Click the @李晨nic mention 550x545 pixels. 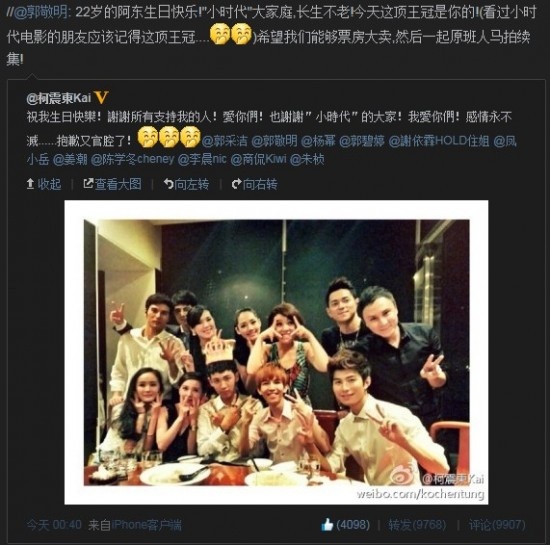pyautogui.click(x=202, y=160)
